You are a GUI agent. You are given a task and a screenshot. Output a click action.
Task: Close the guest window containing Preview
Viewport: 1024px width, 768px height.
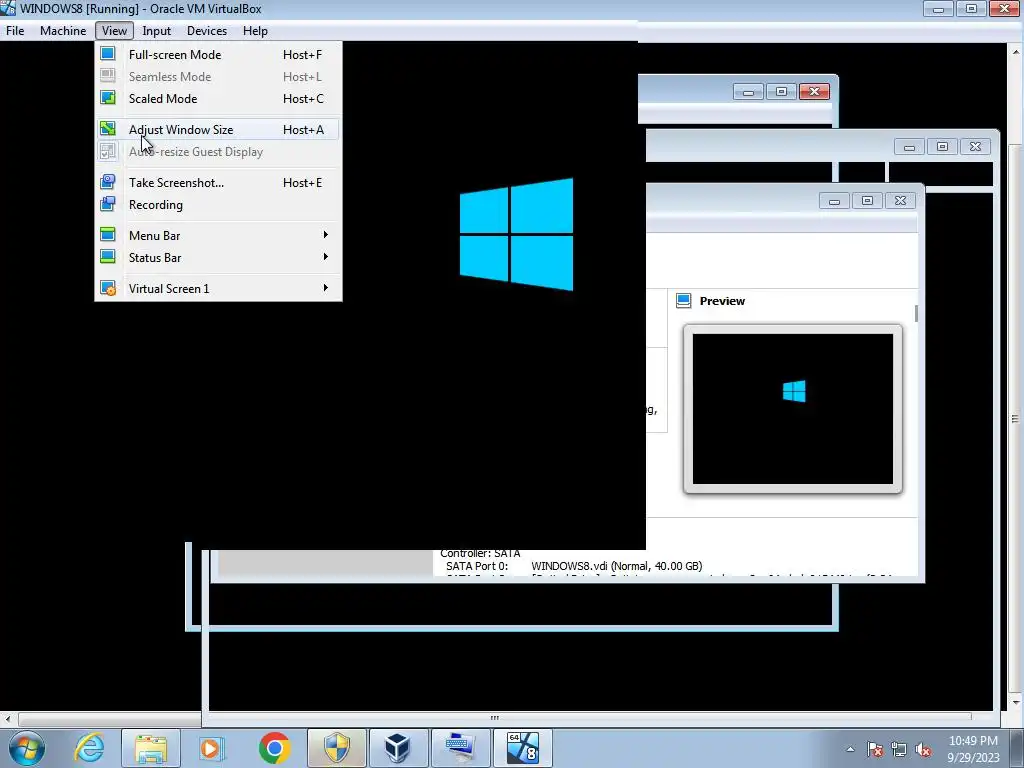(x=901, y=200)
